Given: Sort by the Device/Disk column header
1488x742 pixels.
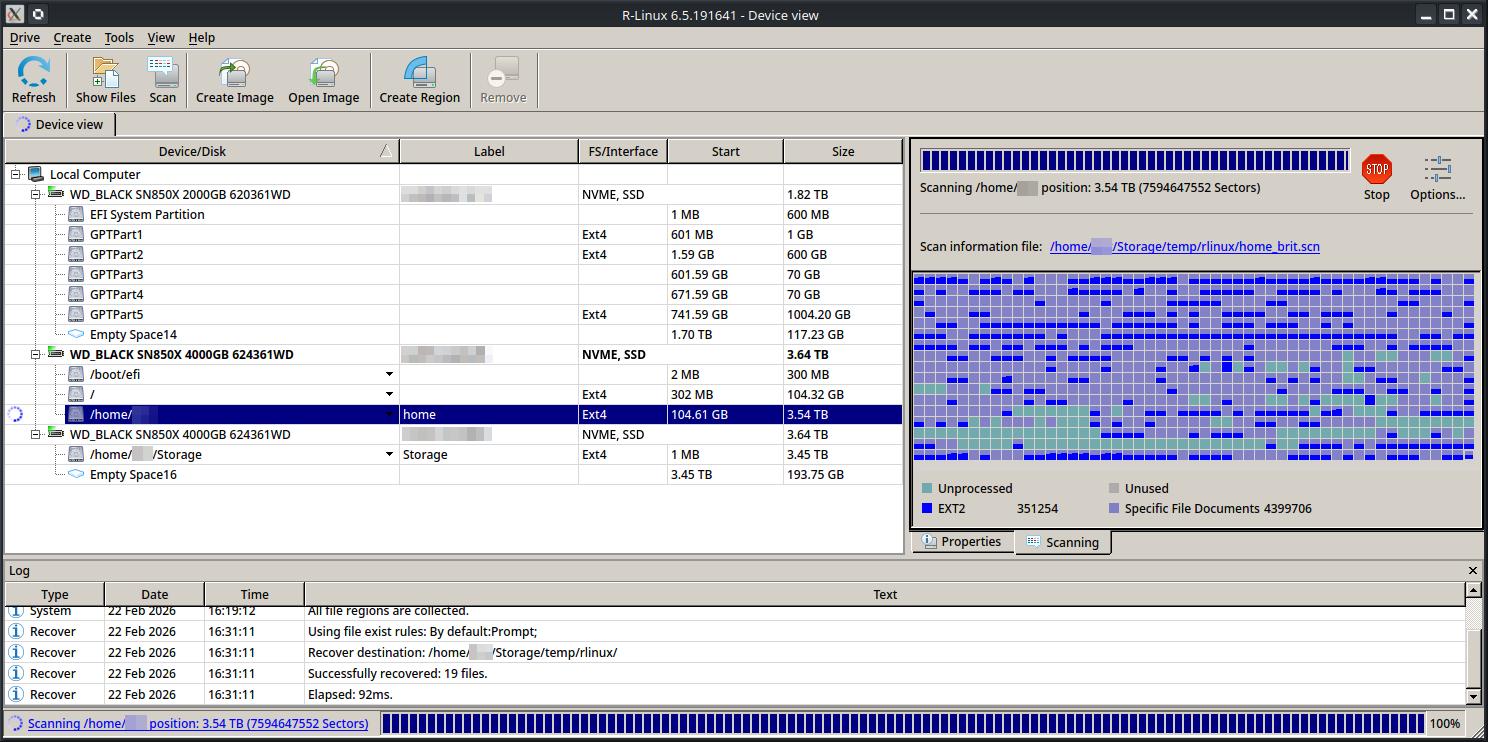Looking at the screenshot, I should click(202, 151).
